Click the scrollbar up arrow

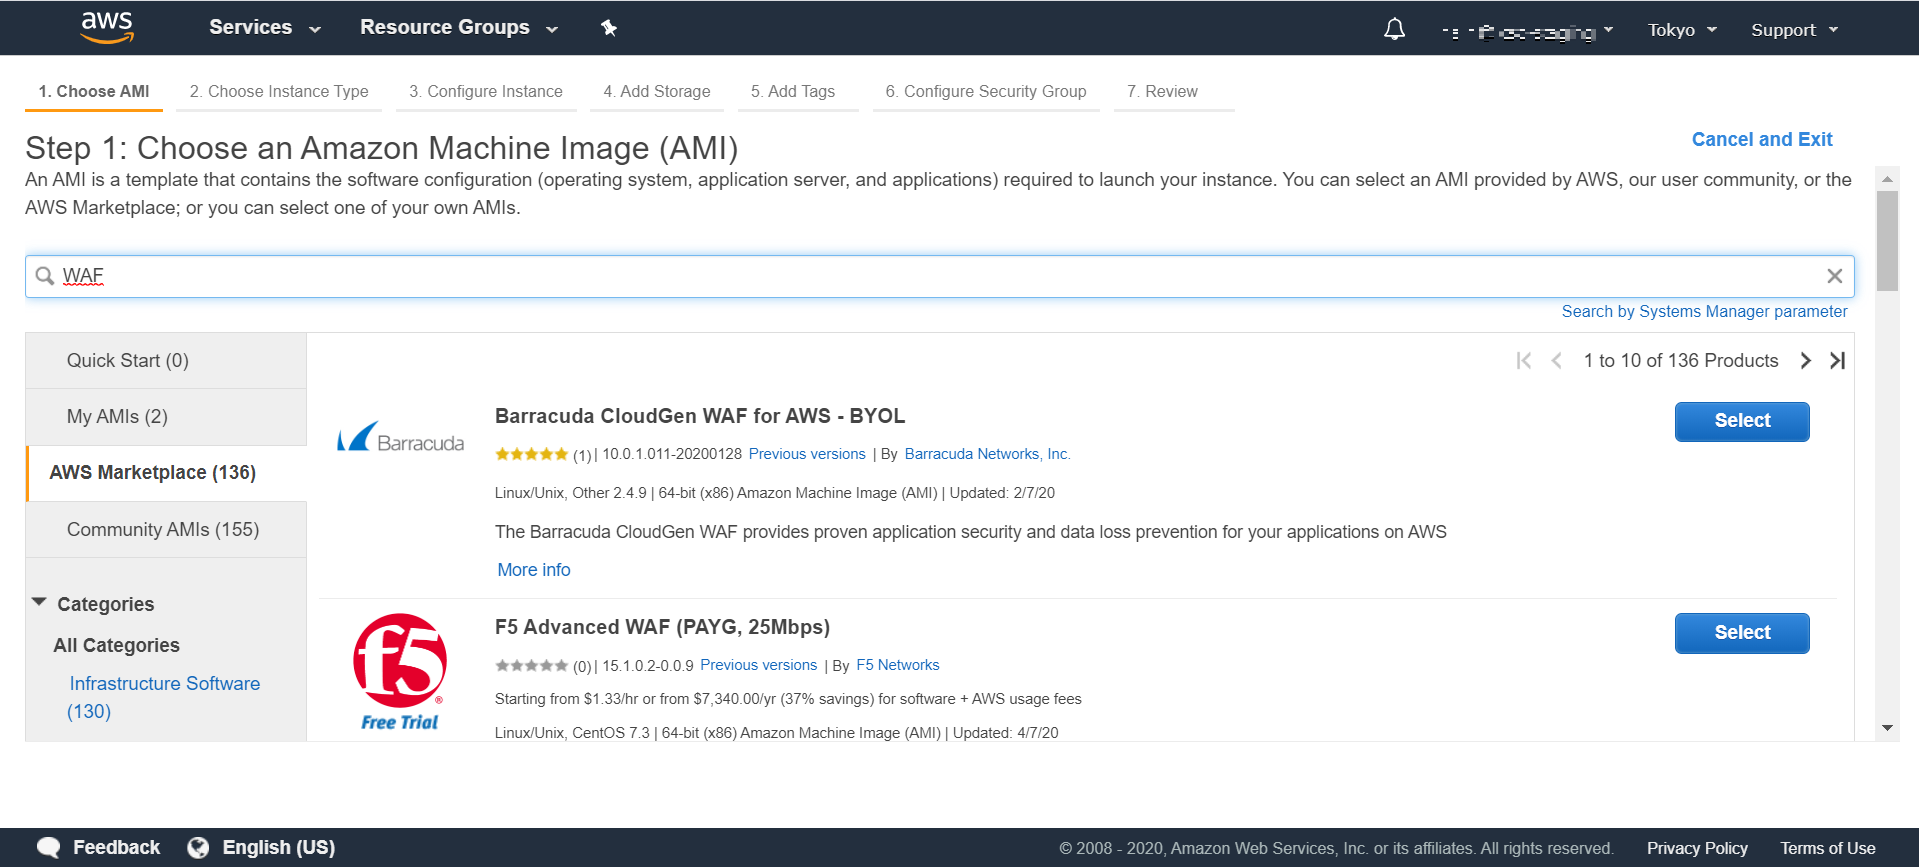1887,179
